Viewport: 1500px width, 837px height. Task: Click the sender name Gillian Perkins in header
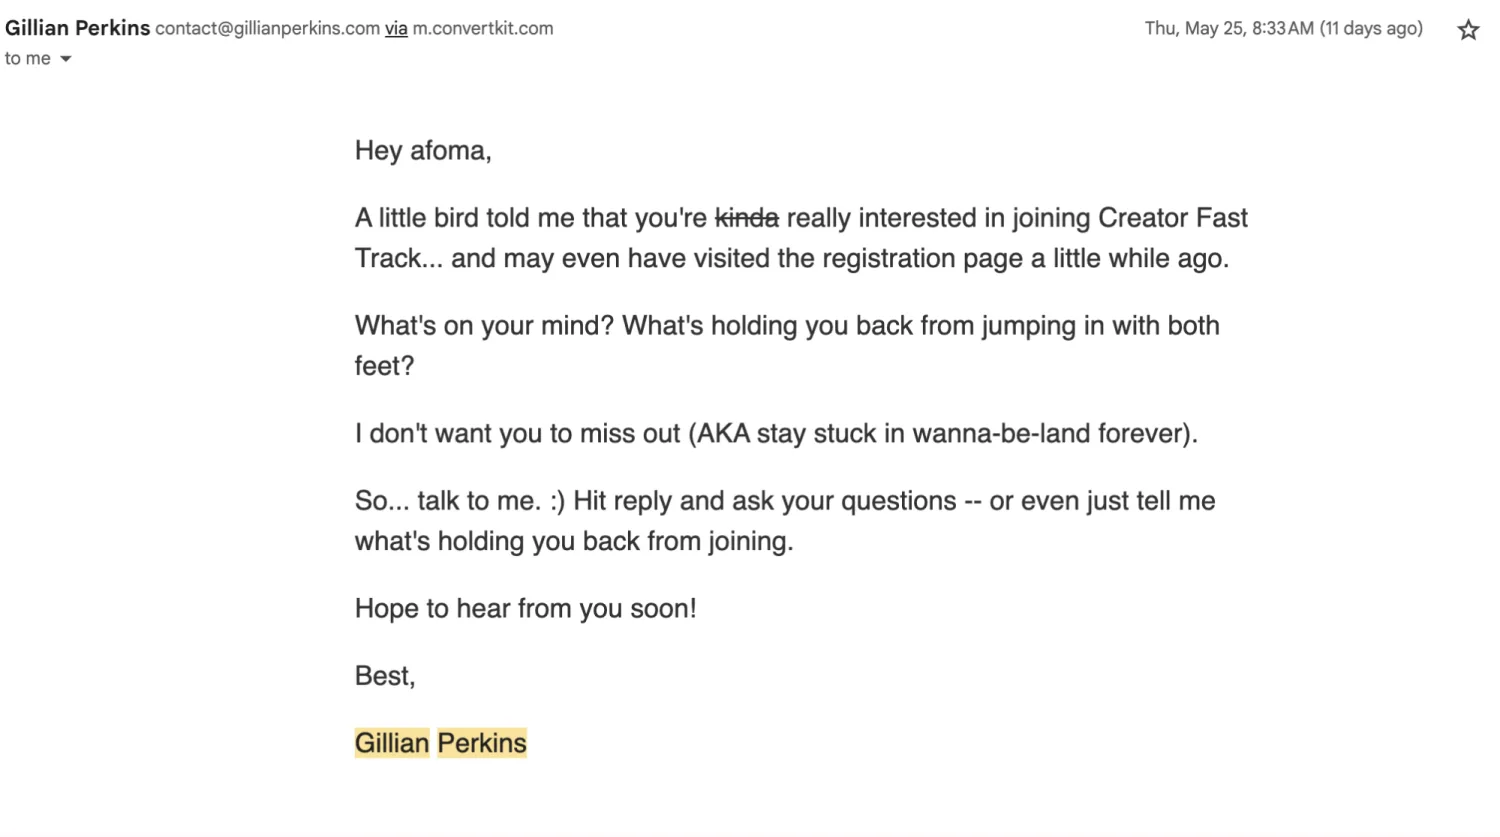77,28
